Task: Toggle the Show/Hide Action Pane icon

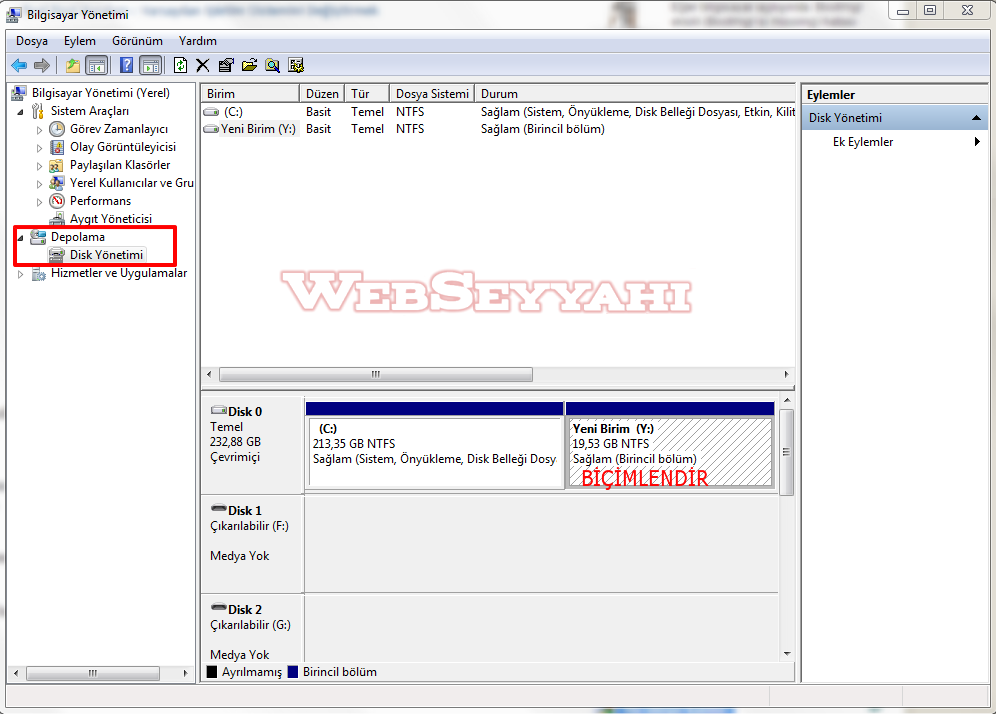Action: point(151,65)
